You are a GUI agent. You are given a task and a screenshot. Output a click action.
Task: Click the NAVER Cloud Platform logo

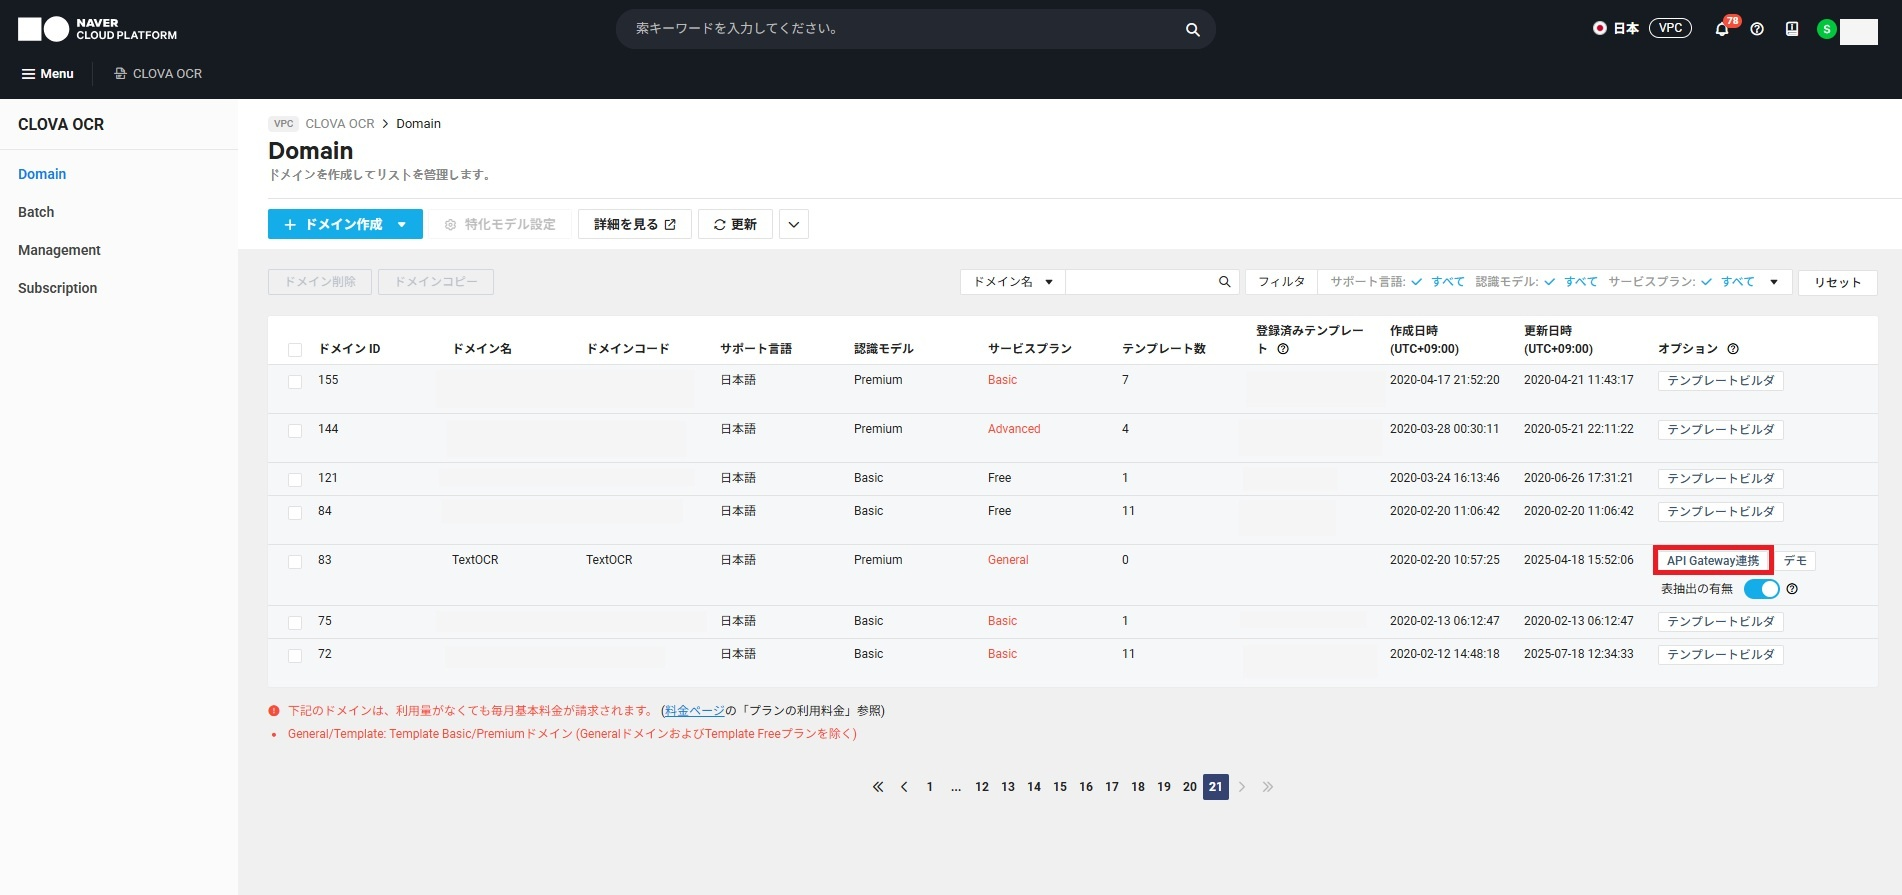tap(97, 29)
